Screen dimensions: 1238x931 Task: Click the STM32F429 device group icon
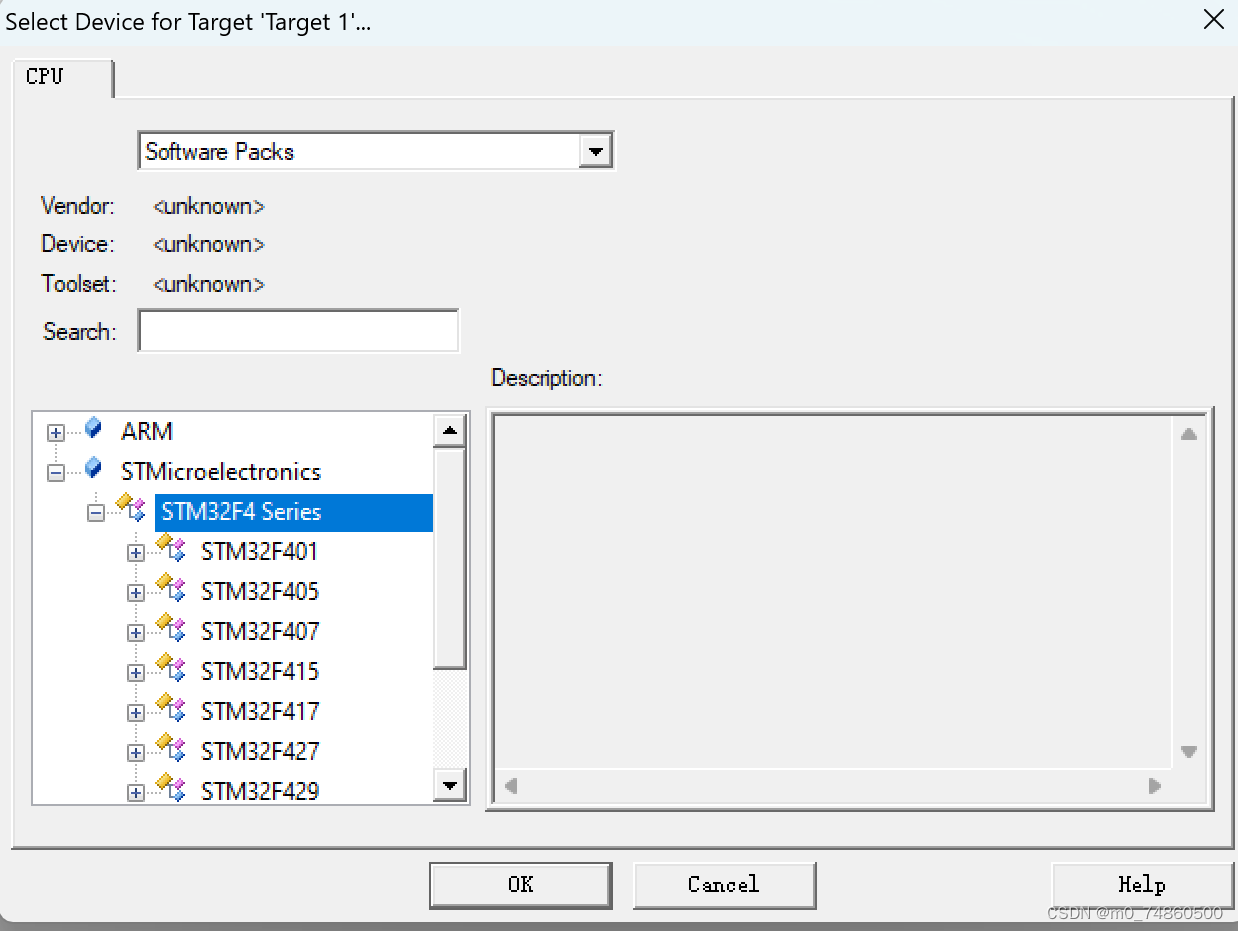click(172, 789)
